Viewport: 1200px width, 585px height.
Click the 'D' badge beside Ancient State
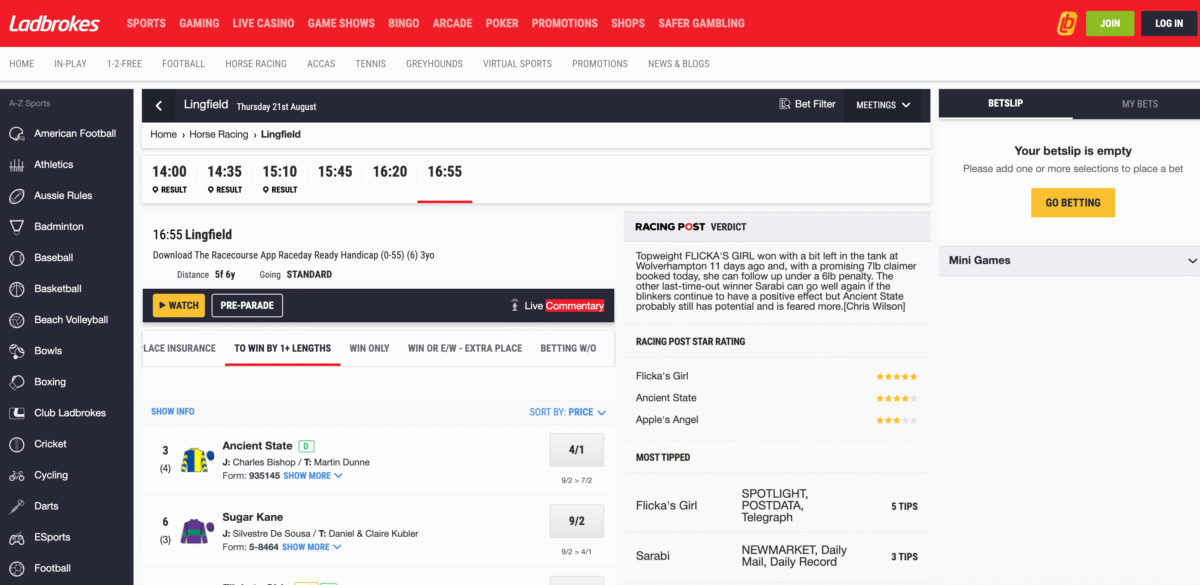pos(307,446)
